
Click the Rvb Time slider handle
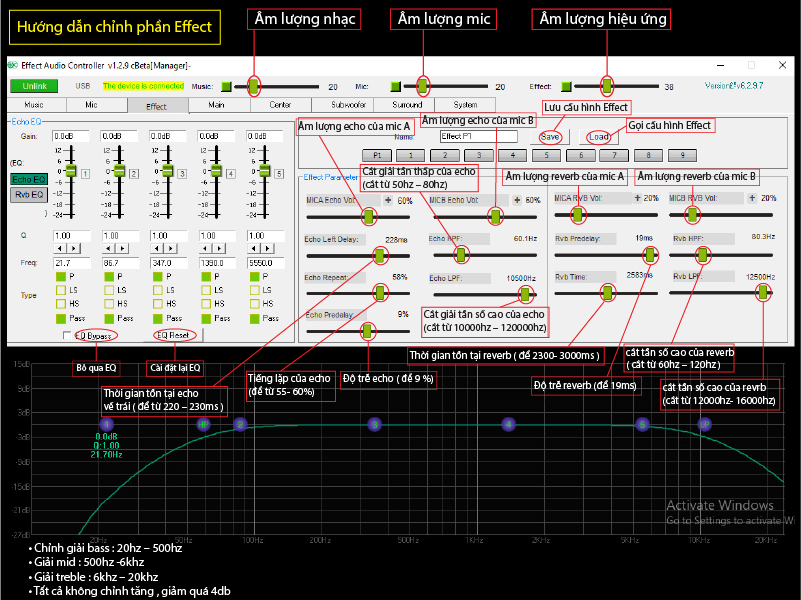(607, 293)
